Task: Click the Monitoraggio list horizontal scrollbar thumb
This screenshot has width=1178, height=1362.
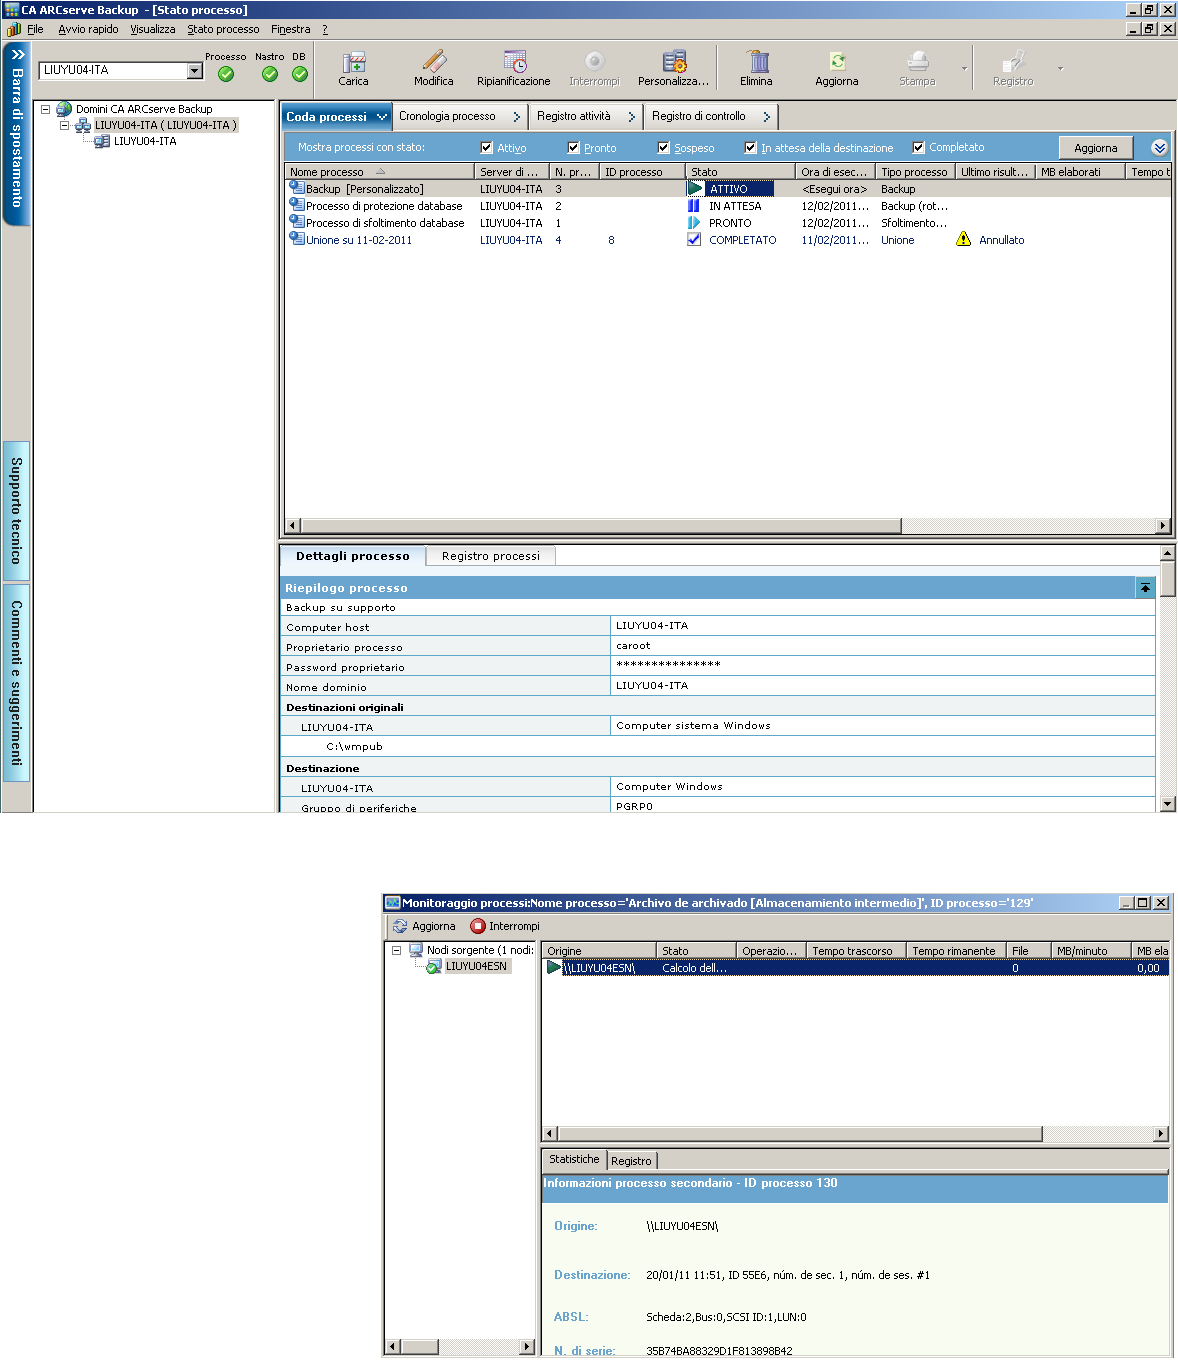Action: (800, 1134)
